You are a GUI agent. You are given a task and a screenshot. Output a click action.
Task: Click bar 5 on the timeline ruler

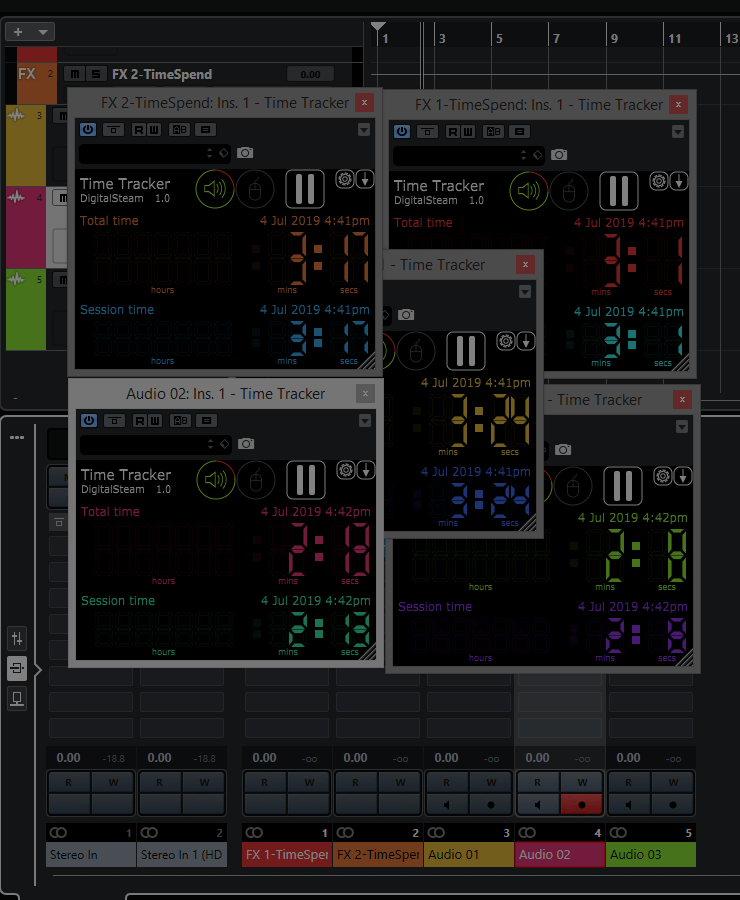499,38
